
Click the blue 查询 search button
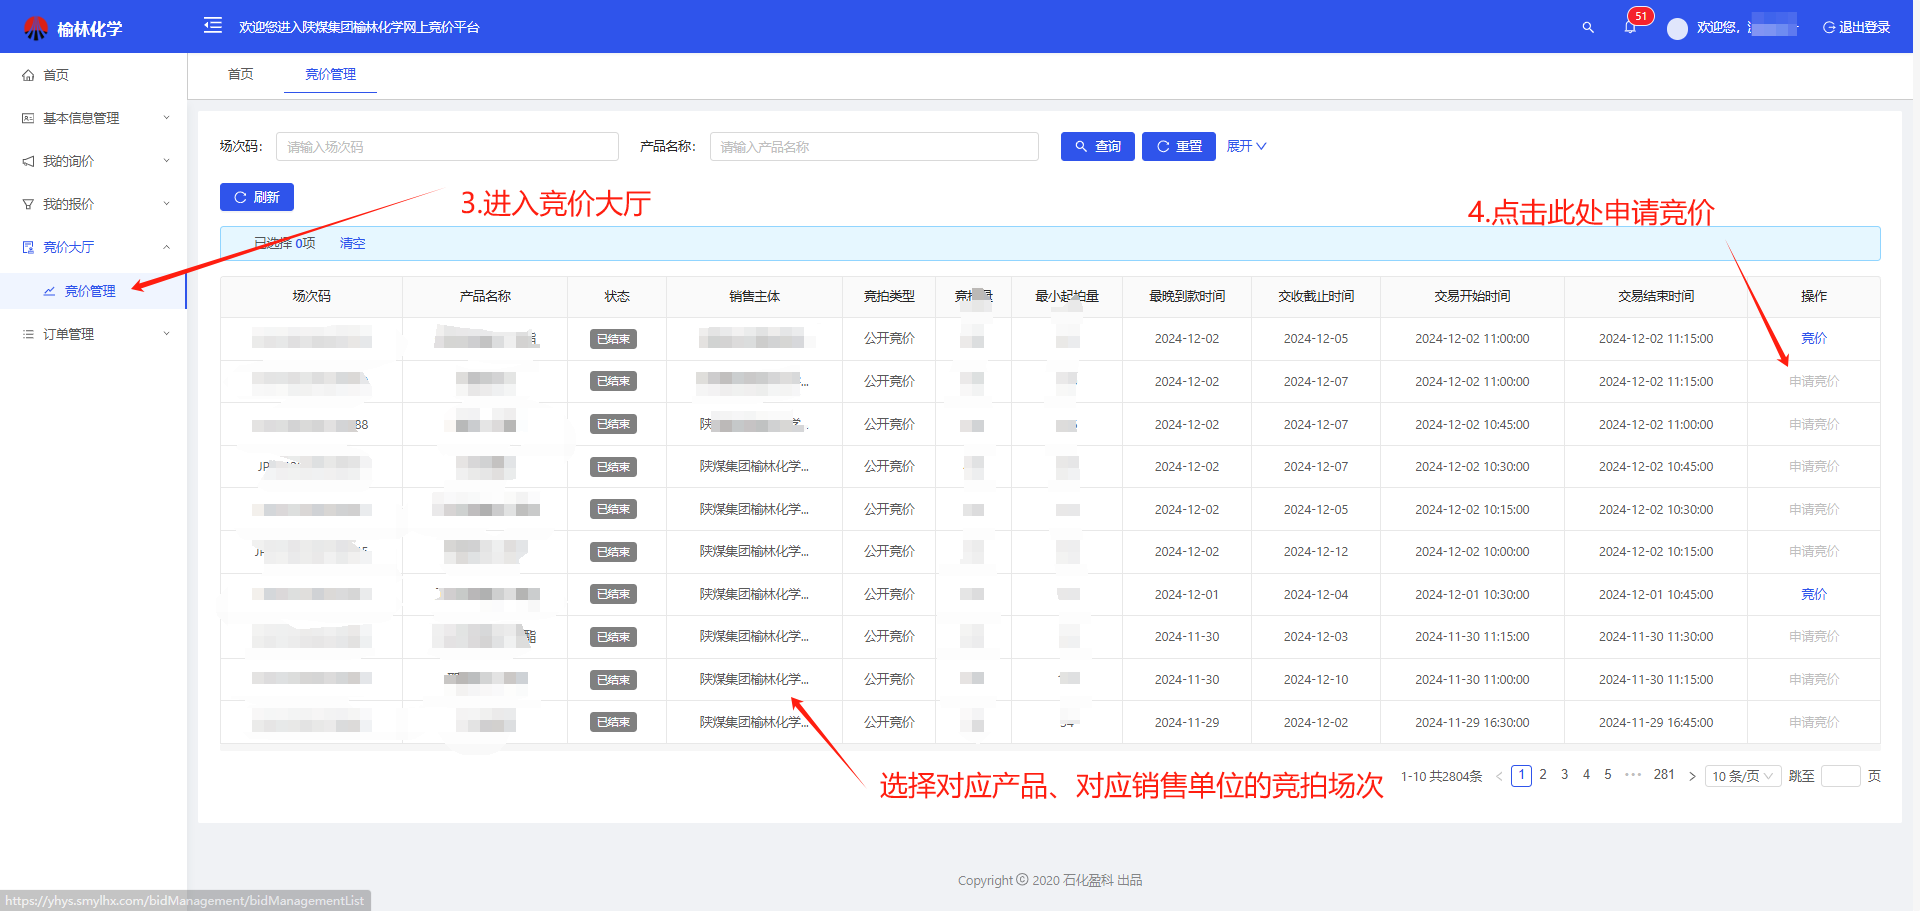coord(1097,146)
